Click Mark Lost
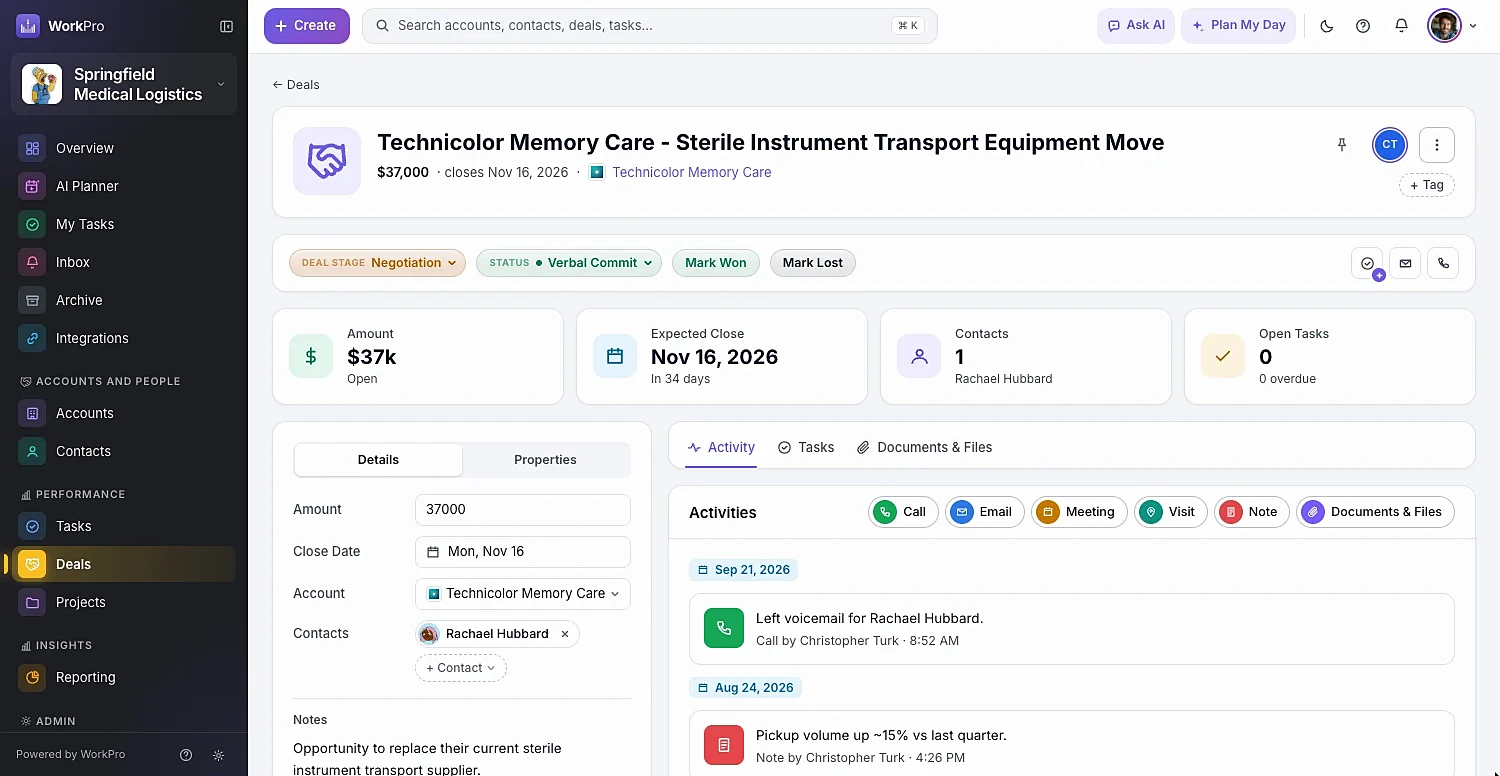Viewport: 1500px width, 776px height. 813,263
